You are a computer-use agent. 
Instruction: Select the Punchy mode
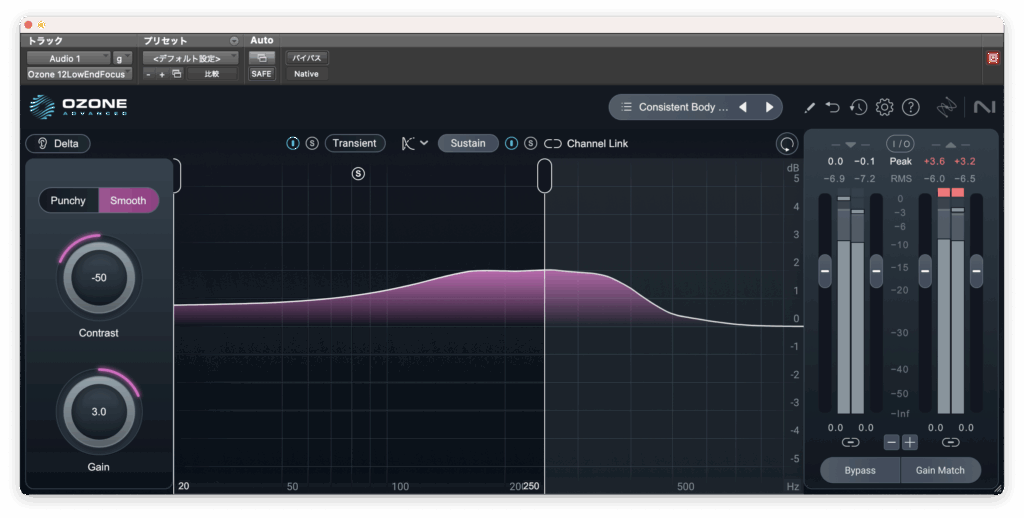coord(68,200)
